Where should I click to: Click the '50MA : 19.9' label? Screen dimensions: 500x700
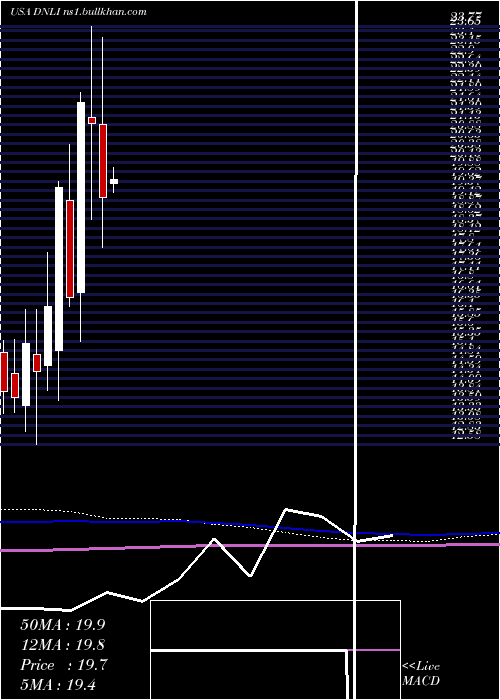coord(63,625)
